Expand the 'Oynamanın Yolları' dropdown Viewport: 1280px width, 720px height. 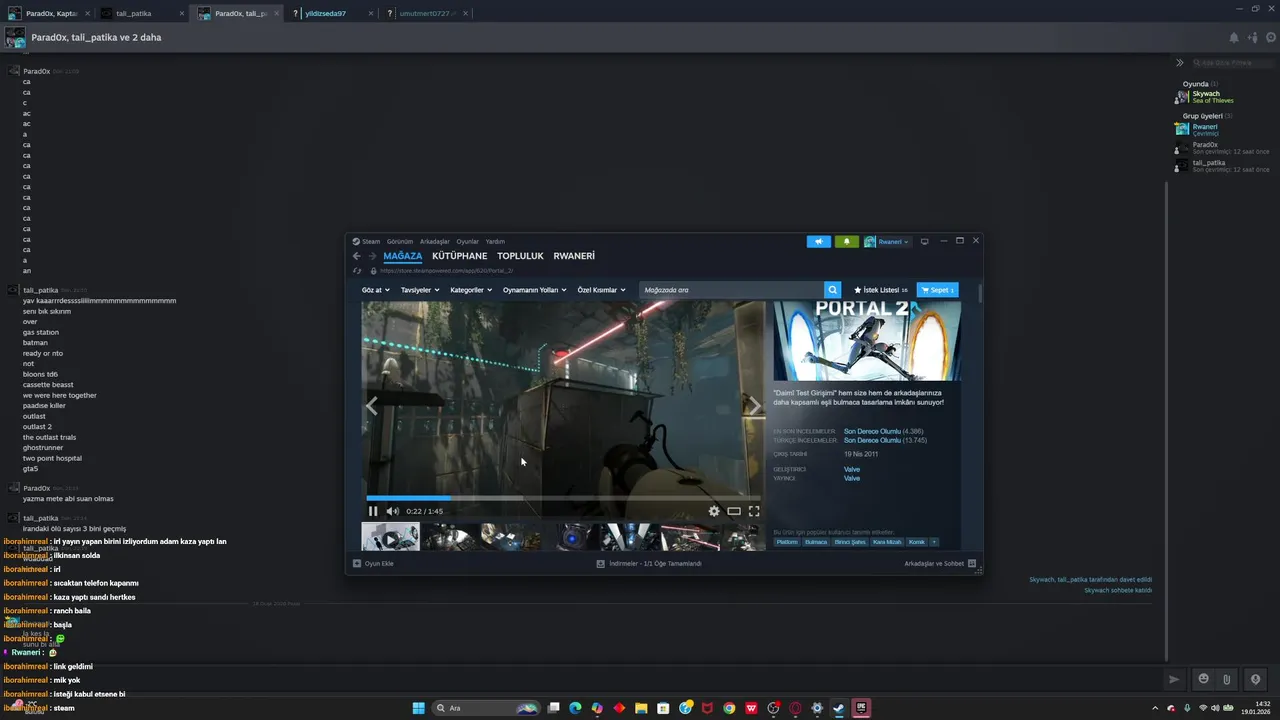tap(534, 290)
